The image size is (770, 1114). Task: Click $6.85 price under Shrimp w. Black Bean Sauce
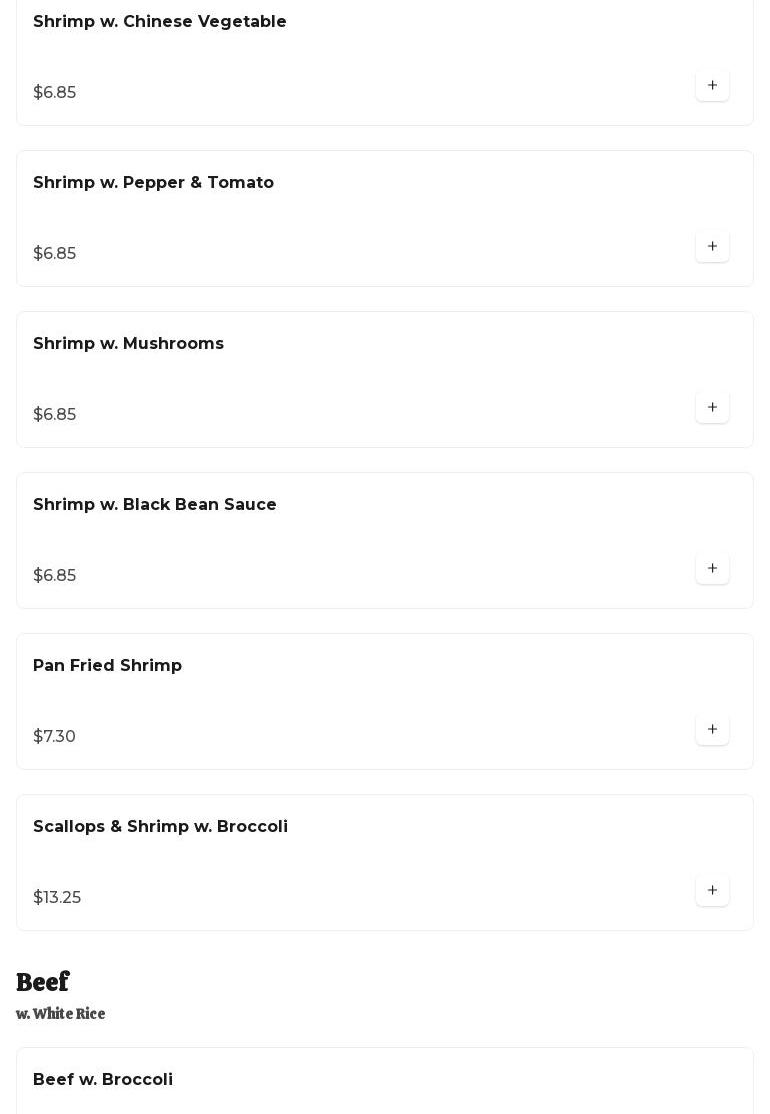(55, 575)
